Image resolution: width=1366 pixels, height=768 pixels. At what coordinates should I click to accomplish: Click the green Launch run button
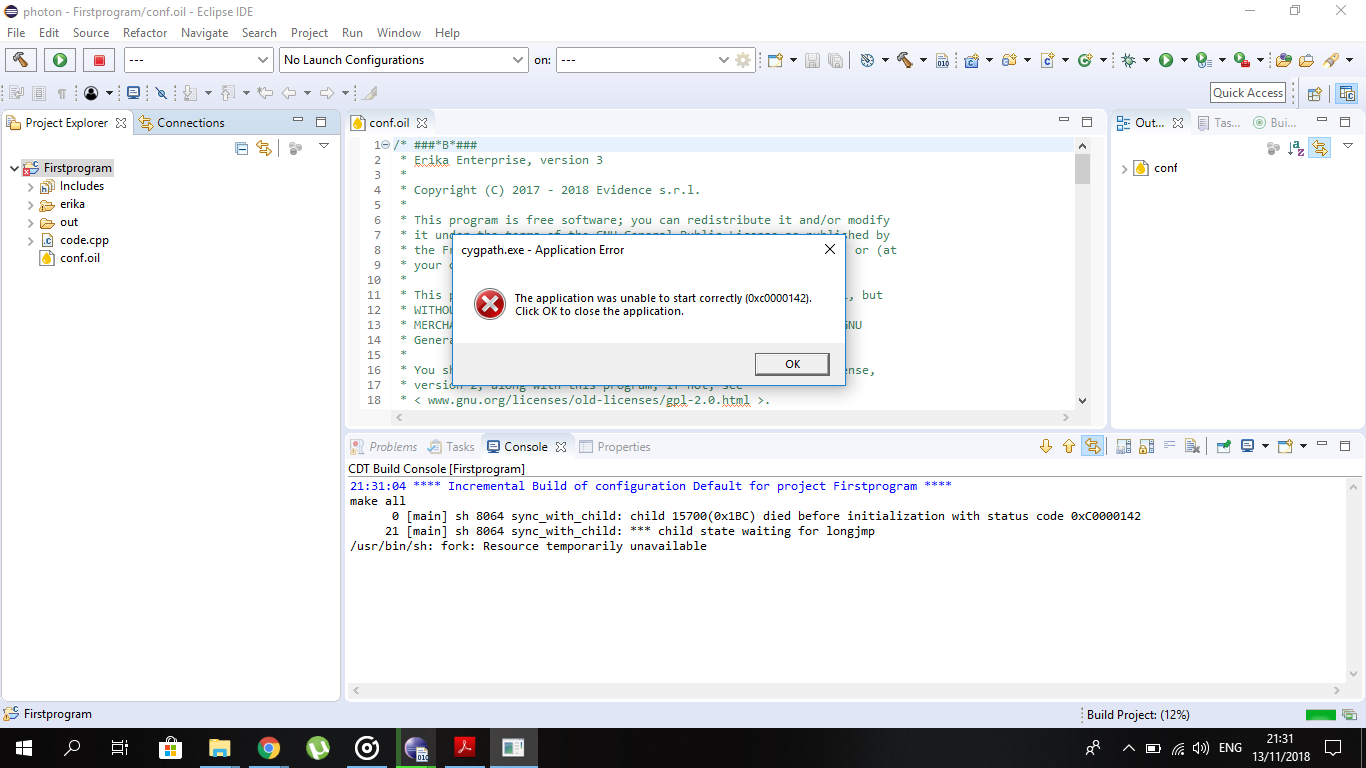click(60, 60)
